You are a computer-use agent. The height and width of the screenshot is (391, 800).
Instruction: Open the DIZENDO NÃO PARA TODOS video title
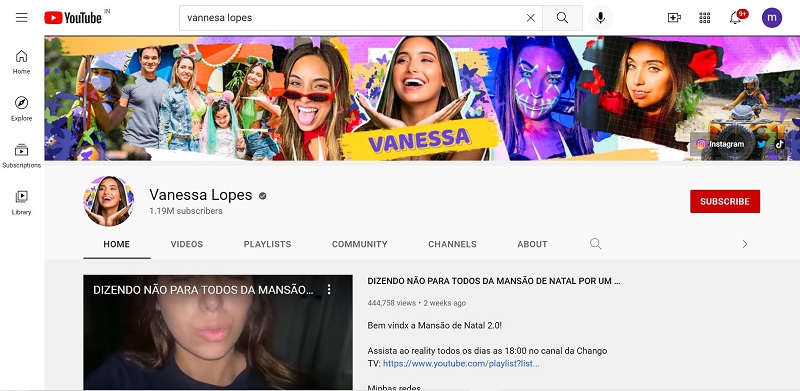tap(494, 281)
